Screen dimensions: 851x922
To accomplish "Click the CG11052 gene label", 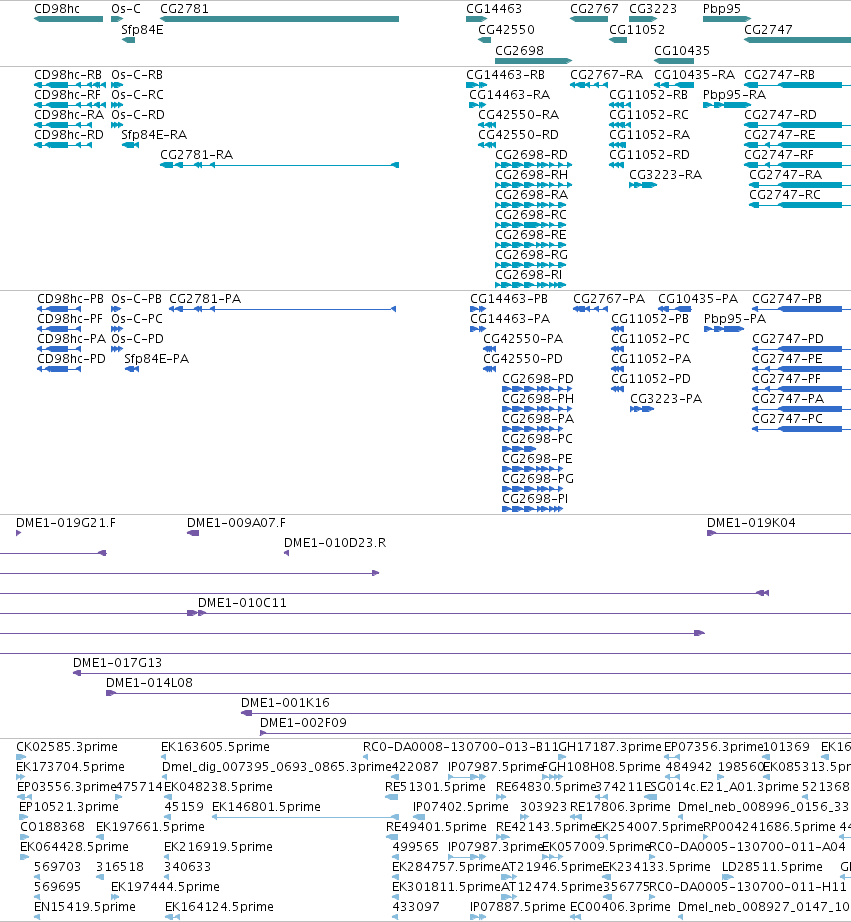I will tap(637, 30).
